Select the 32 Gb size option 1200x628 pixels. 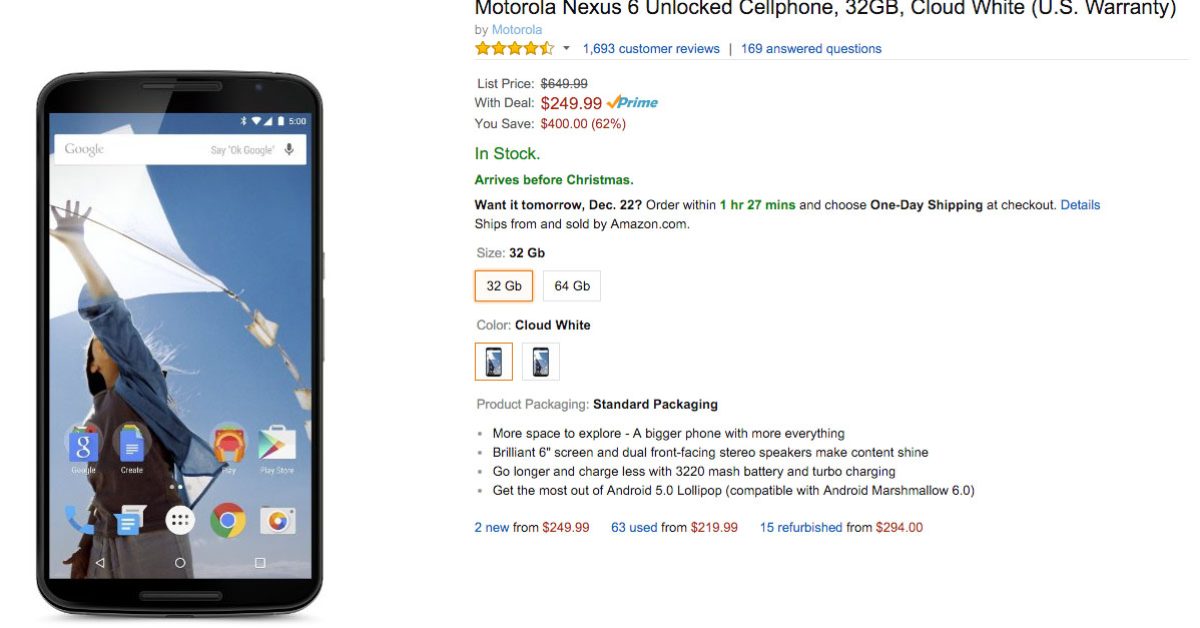(x=504, y=286)
